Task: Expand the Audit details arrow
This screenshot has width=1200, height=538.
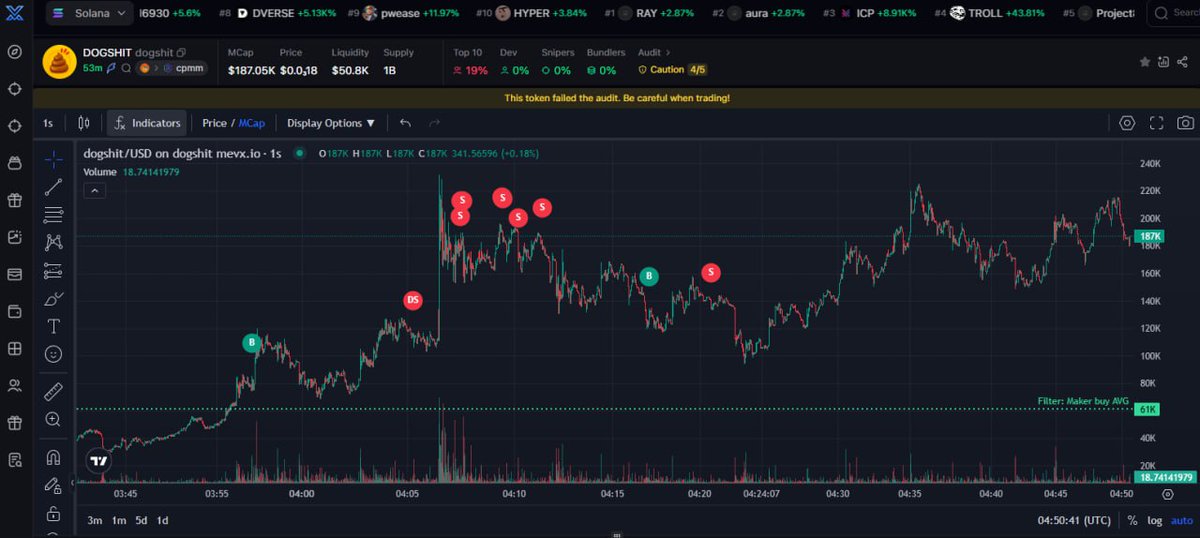Action: coord(668,52)
